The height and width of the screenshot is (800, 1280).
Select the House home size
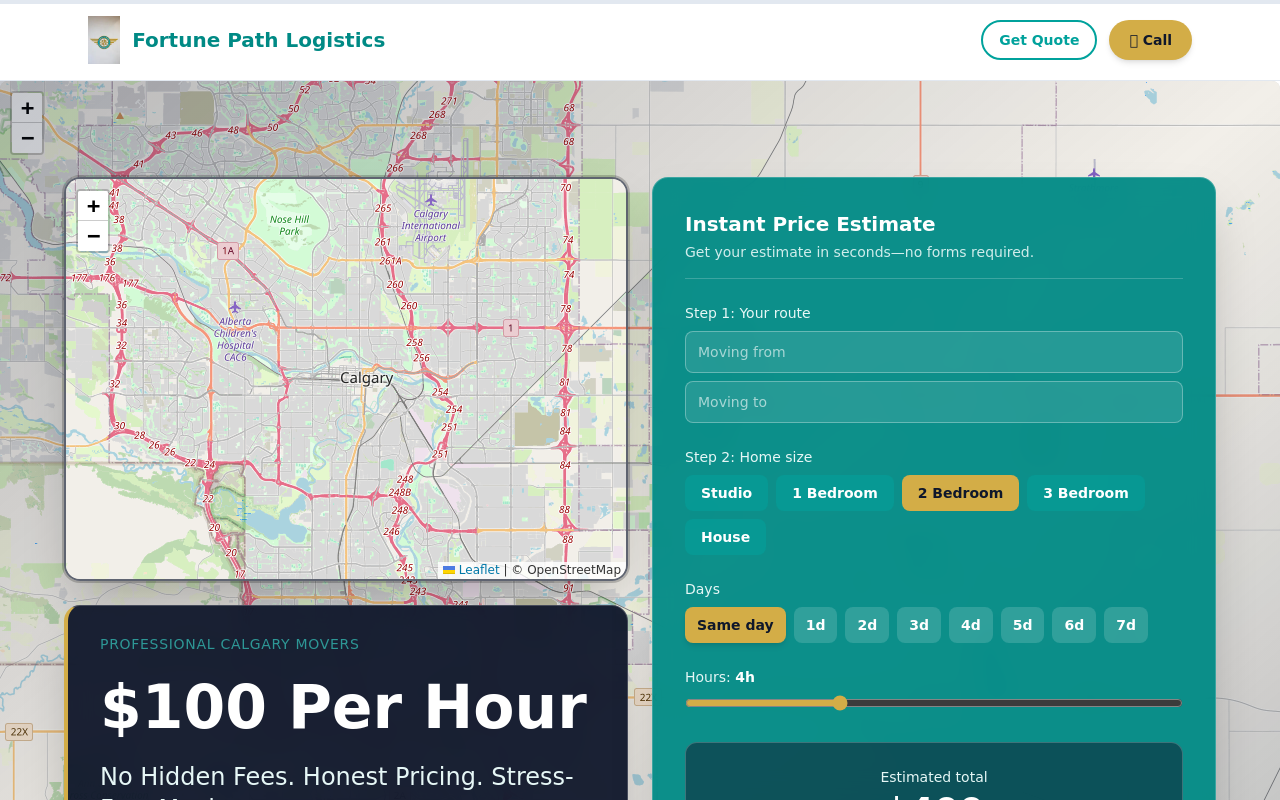click(725, 537)
